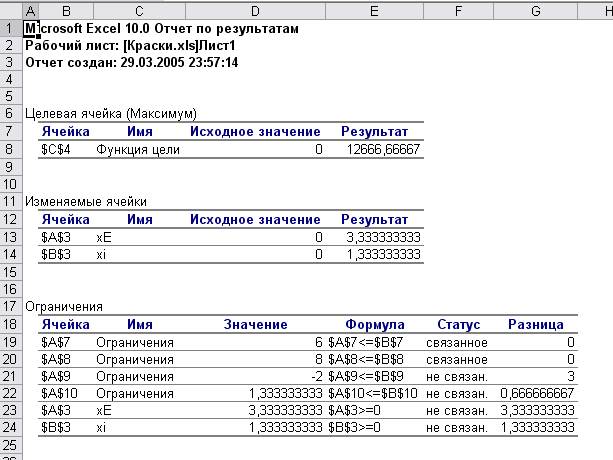Click the 'Функция цели' name cell
This screenshot has width=613, height=460.
pyautogui.click(x=138, y=149)
